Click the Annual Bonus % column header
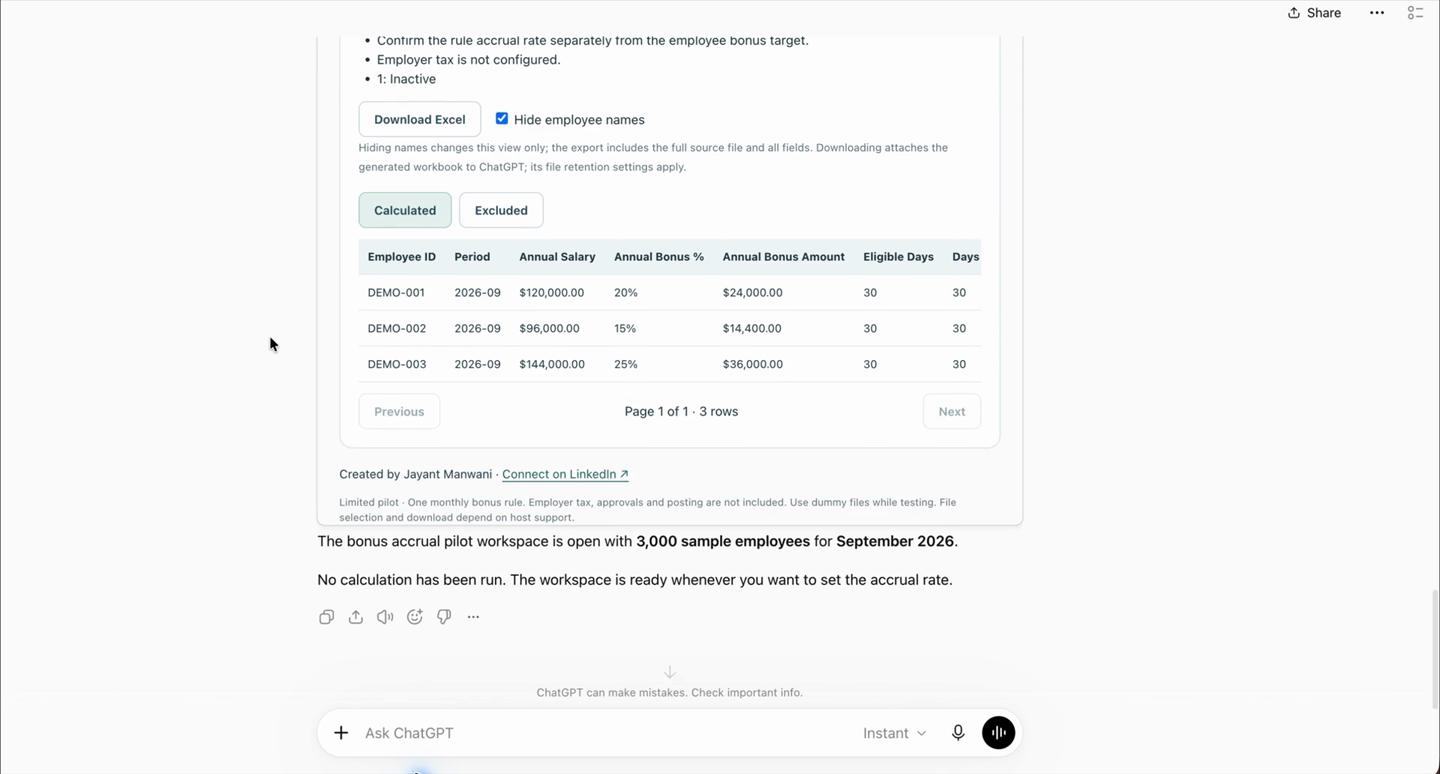The width and height of the screenshot is (1440, 774). tap(659, 257)
